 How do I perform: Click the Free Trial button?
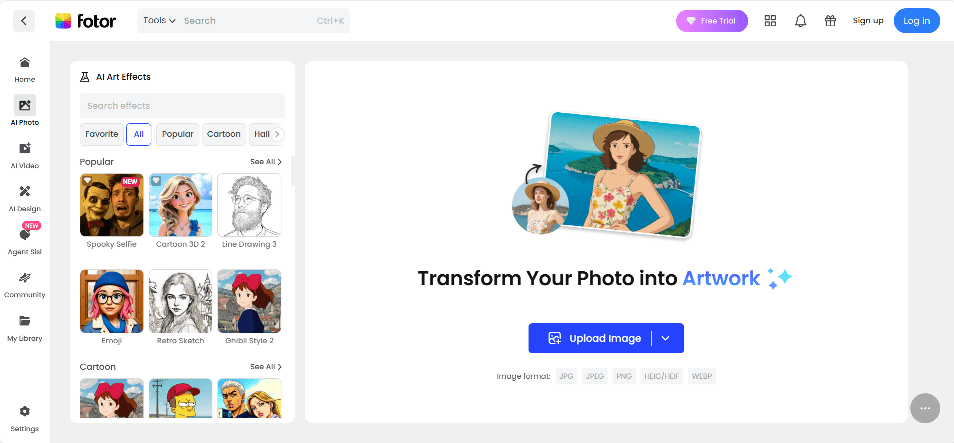pos(711,21)
